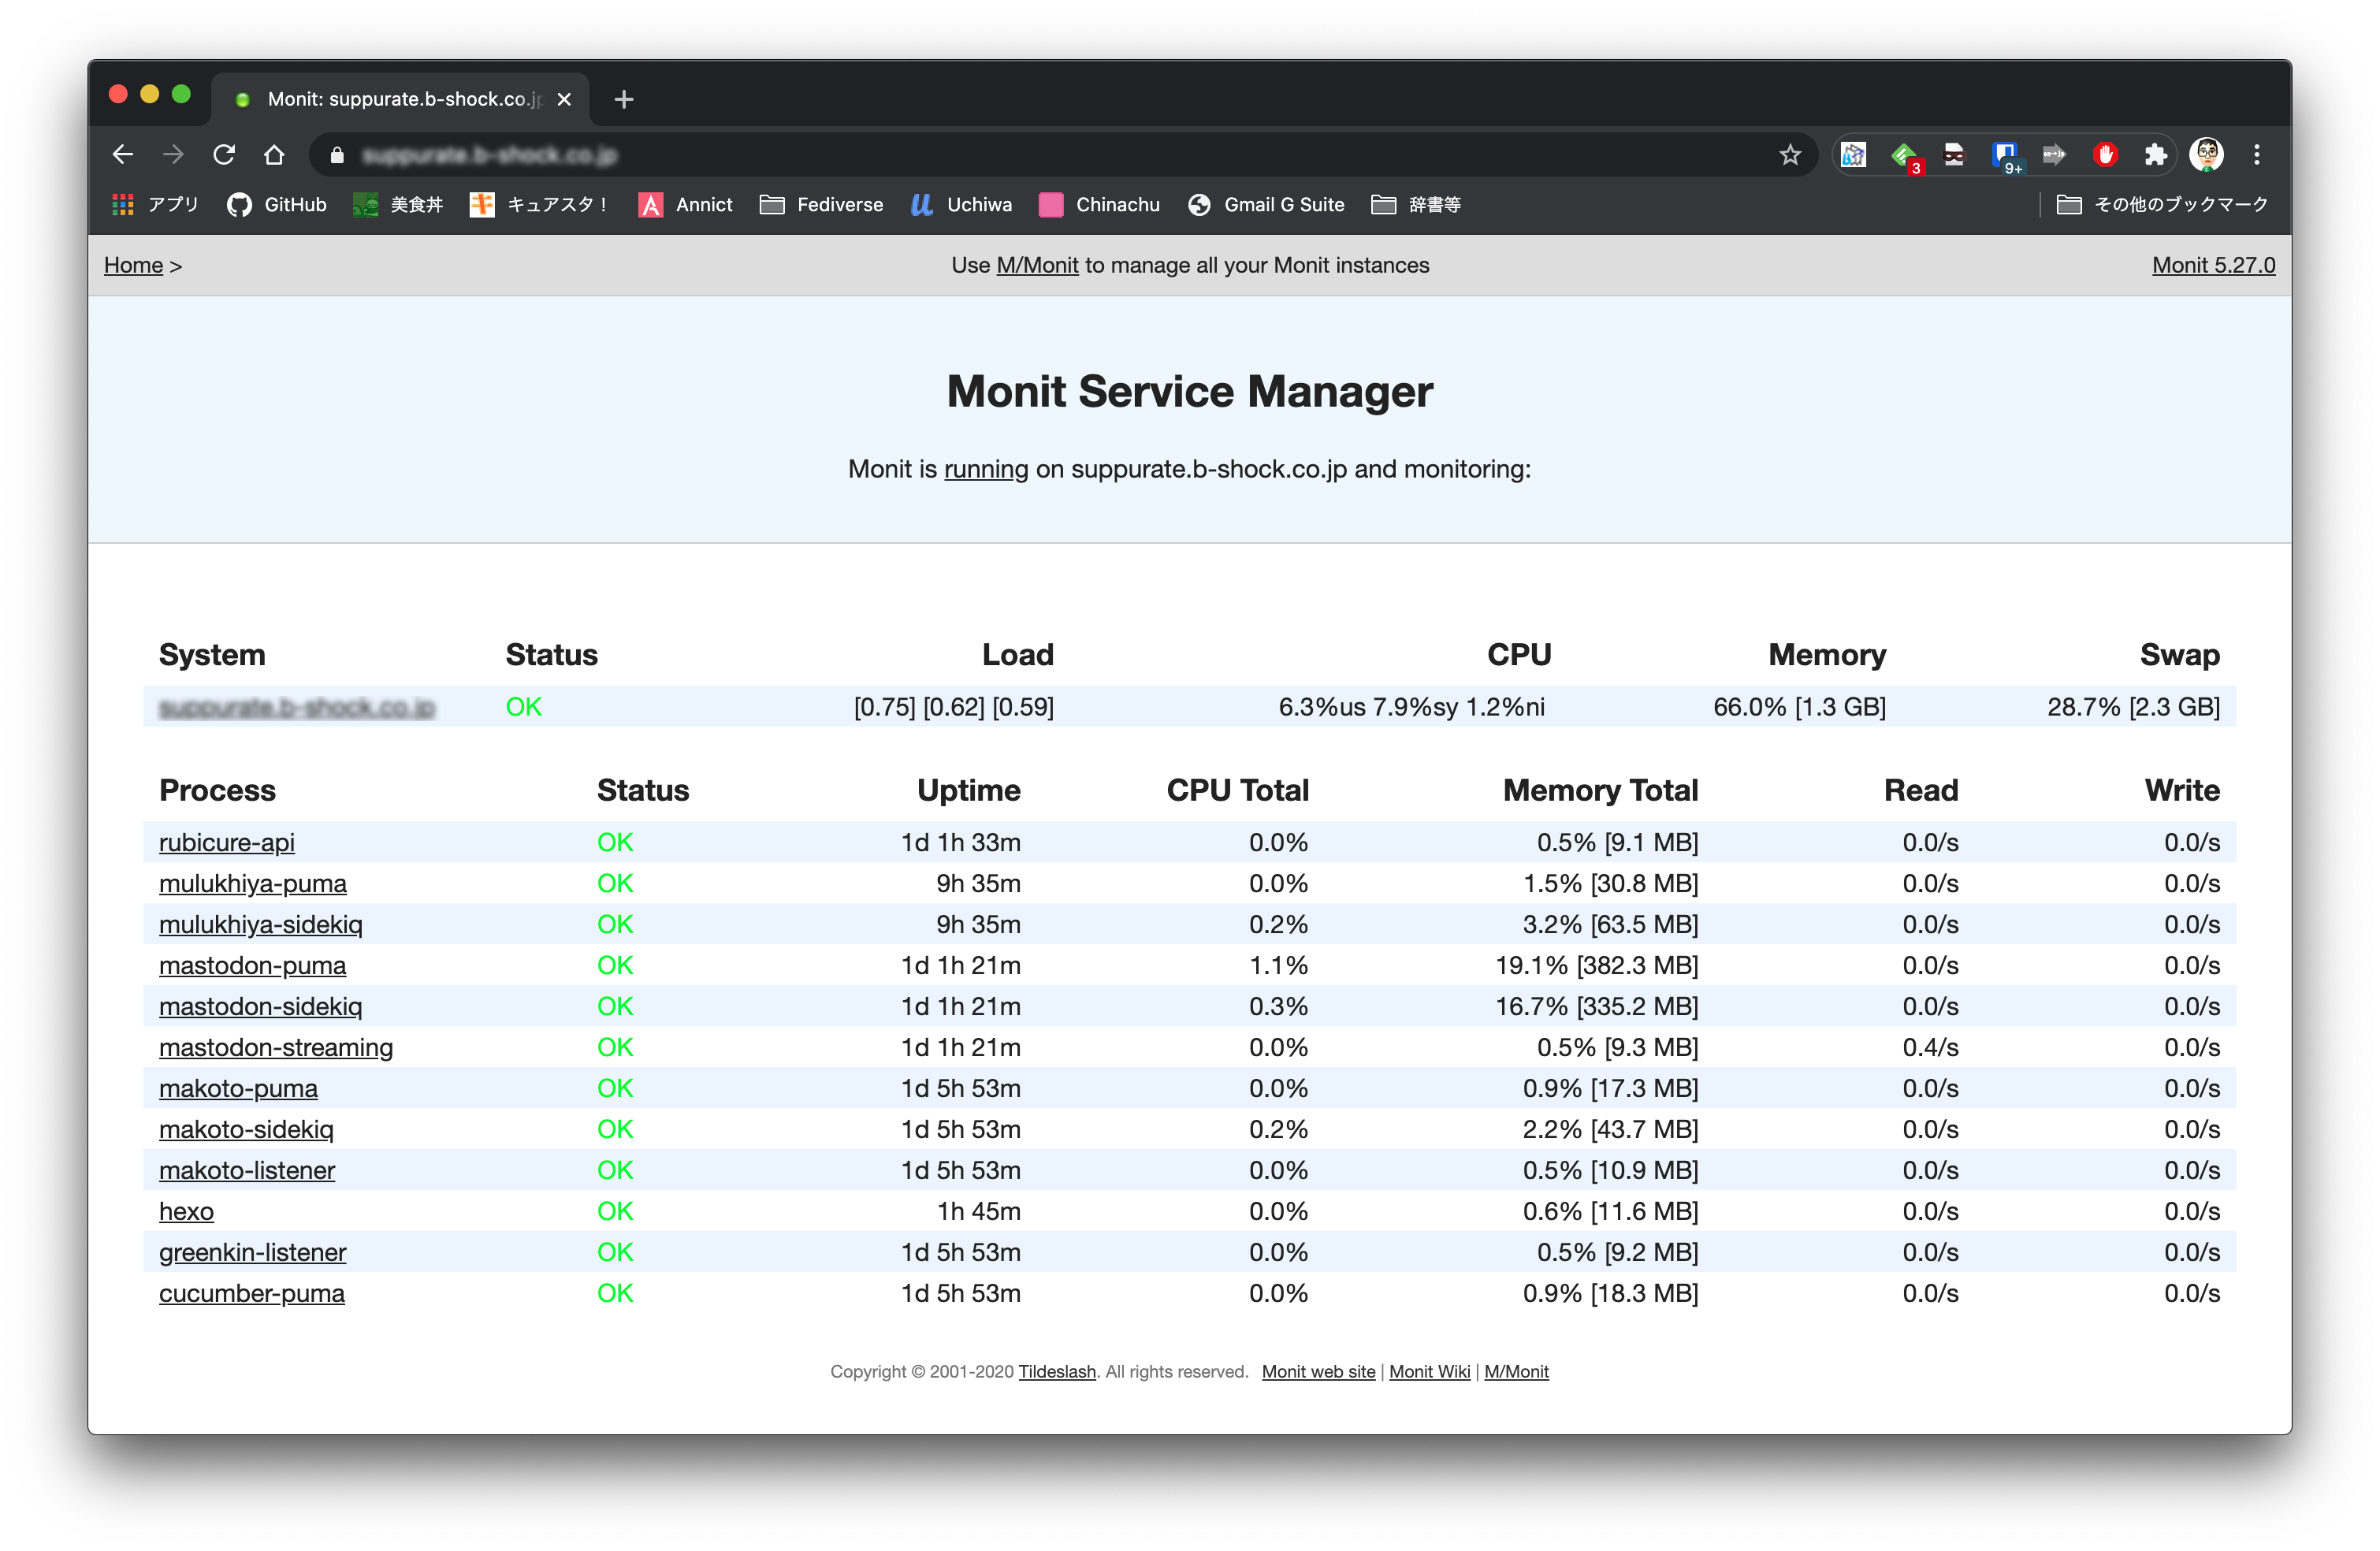
Task: Click the home icon in toolbar
Action: pos(274,155)
